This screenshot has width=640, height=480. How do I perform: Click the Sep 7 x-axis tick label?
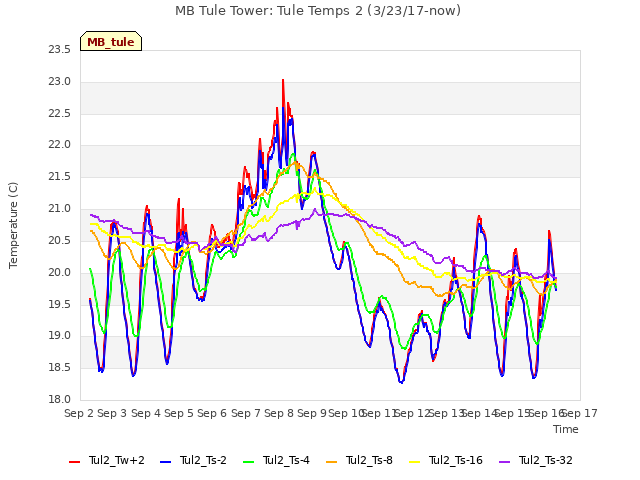click(x=246, y=413)
